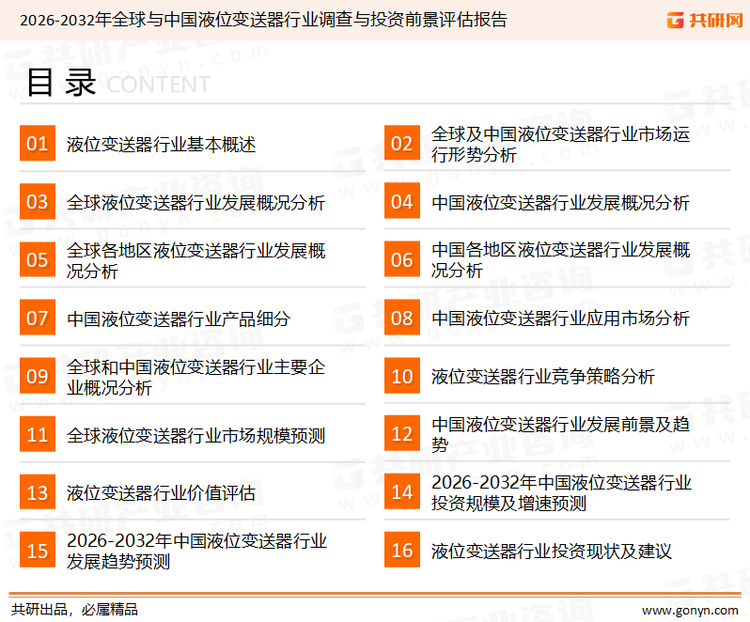Select 全球液位变送器行业市场规模预测 entry
This screenshot has height=622, width=750.
click(196, 436)
